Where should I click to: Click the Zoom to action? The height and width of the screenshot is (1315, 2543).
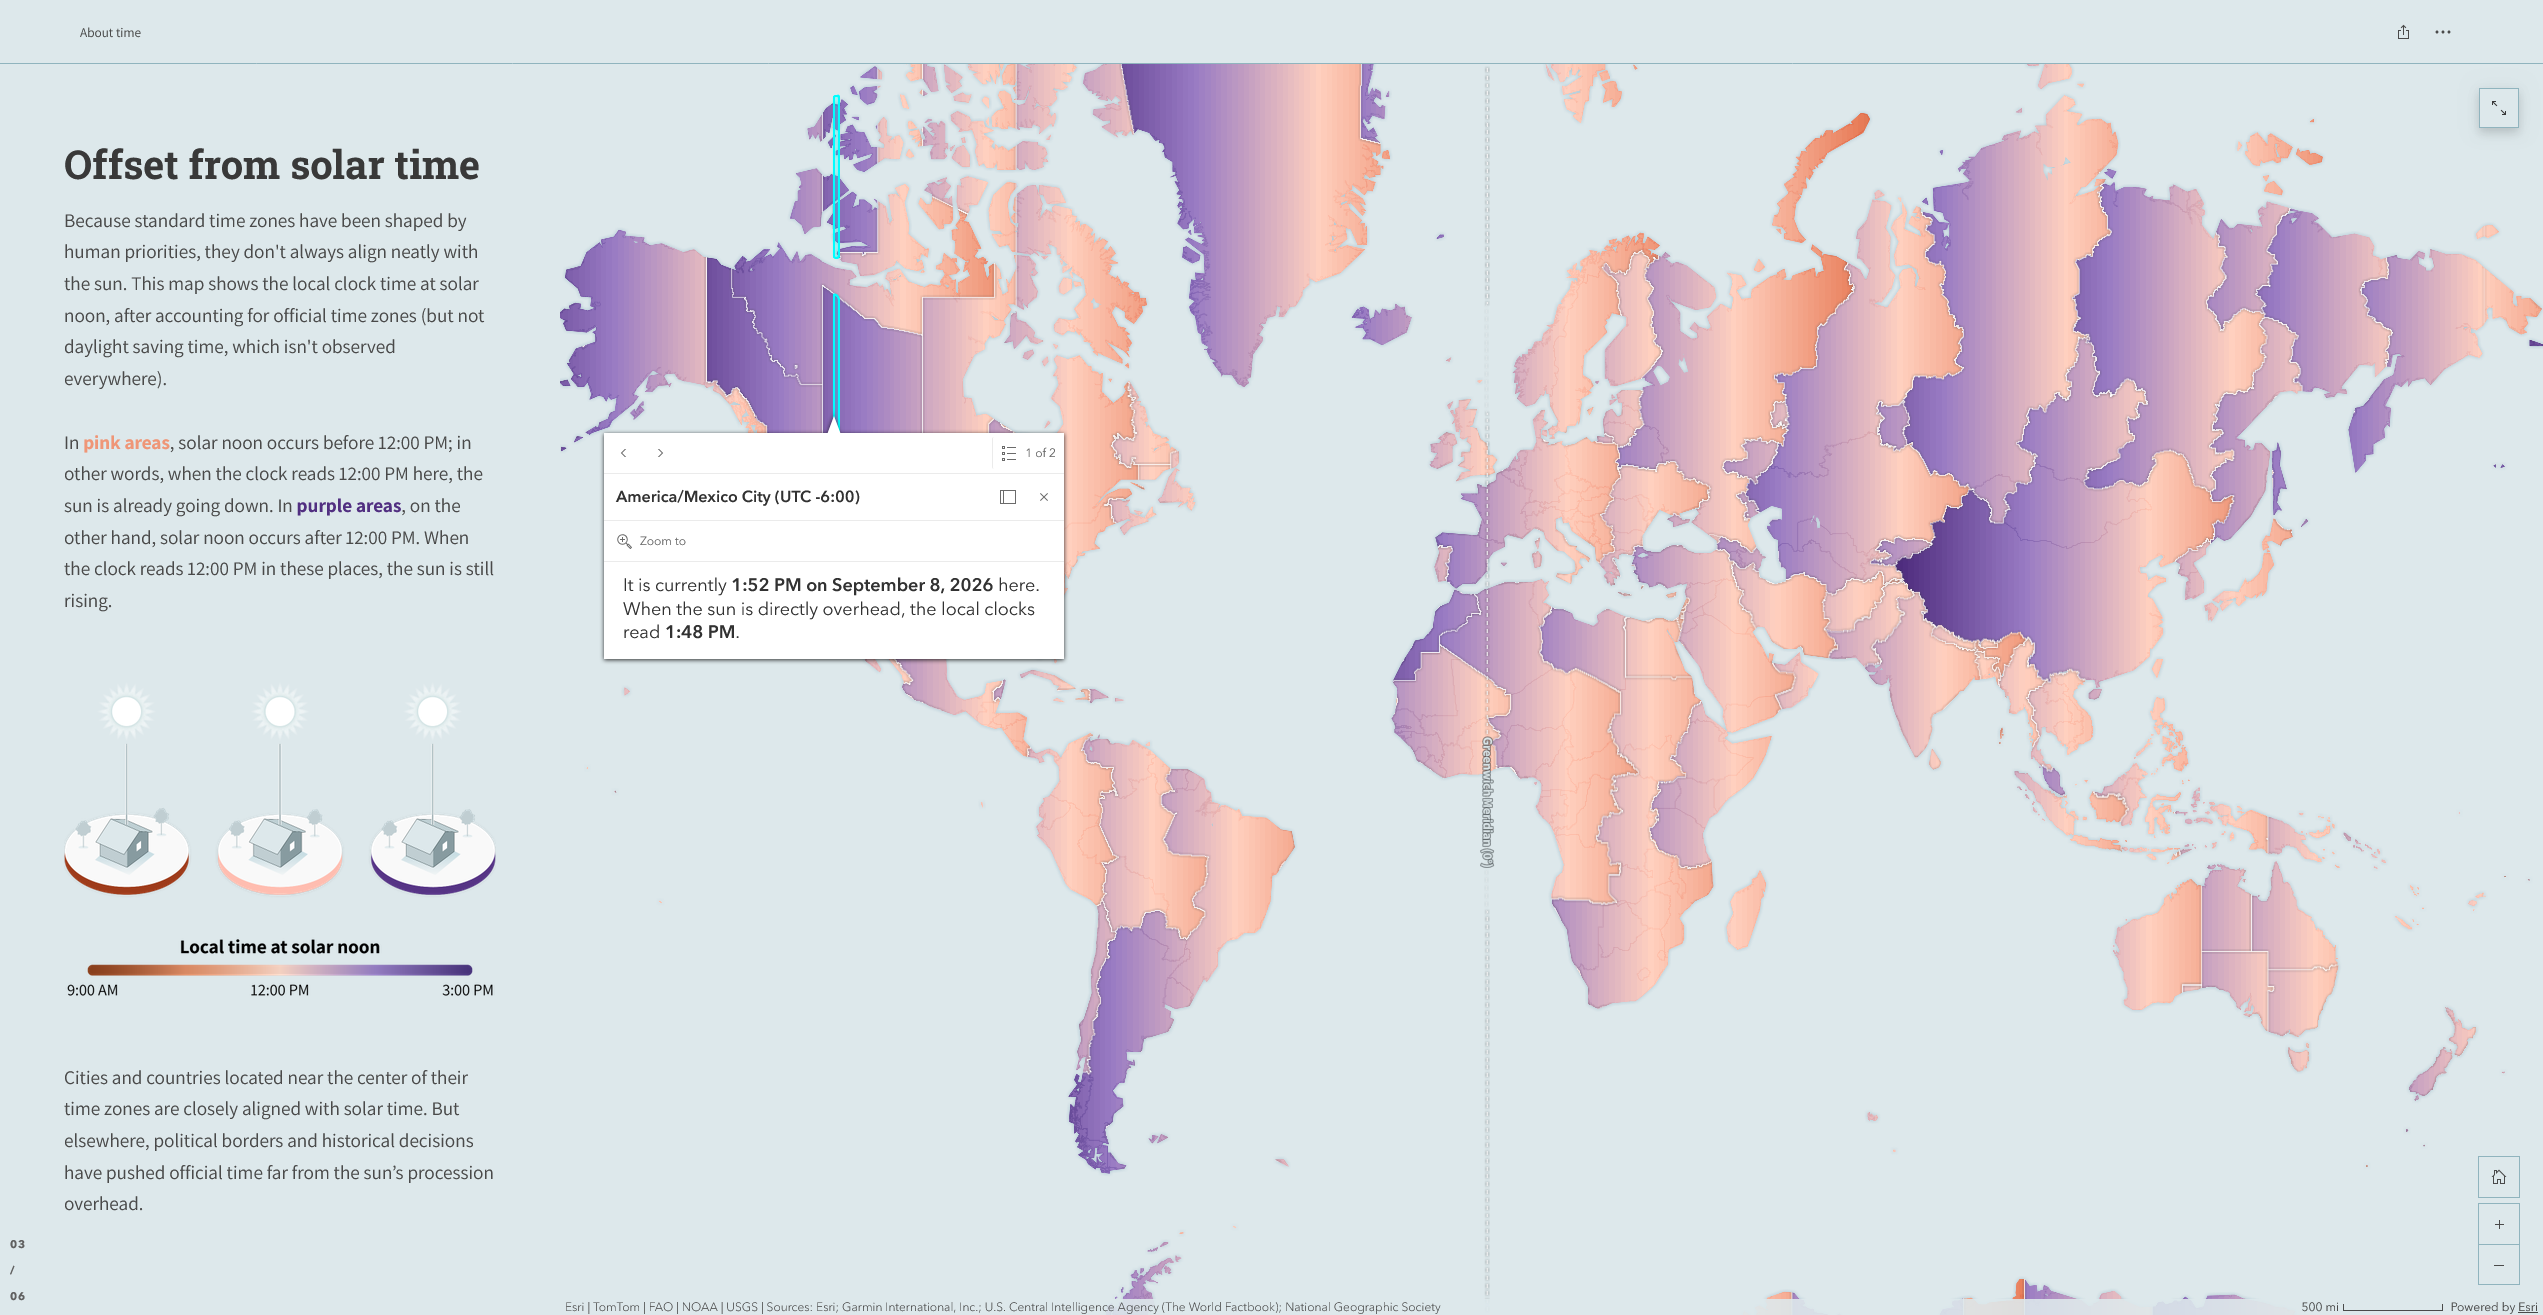[651, 541]
